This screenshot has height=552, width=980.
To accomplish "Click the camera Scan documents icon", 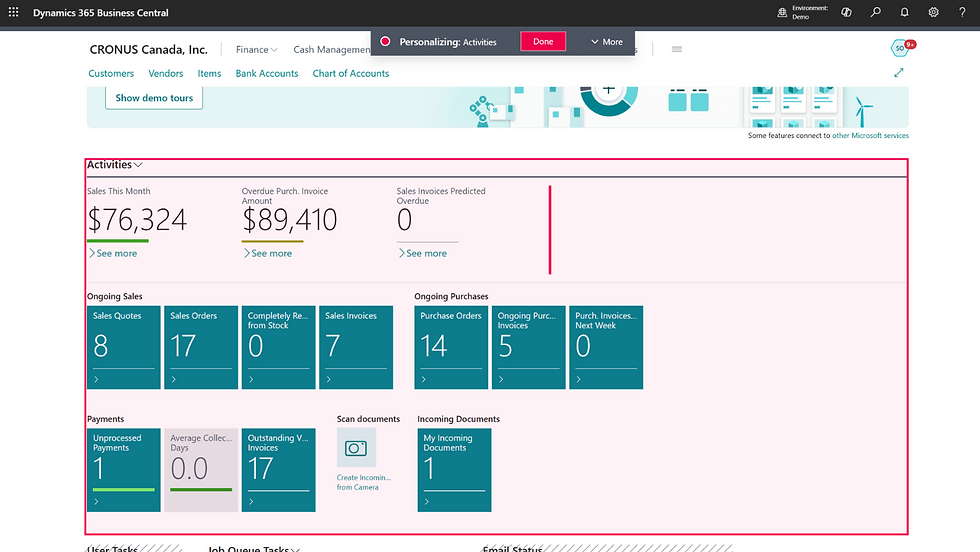I will 356,448.
